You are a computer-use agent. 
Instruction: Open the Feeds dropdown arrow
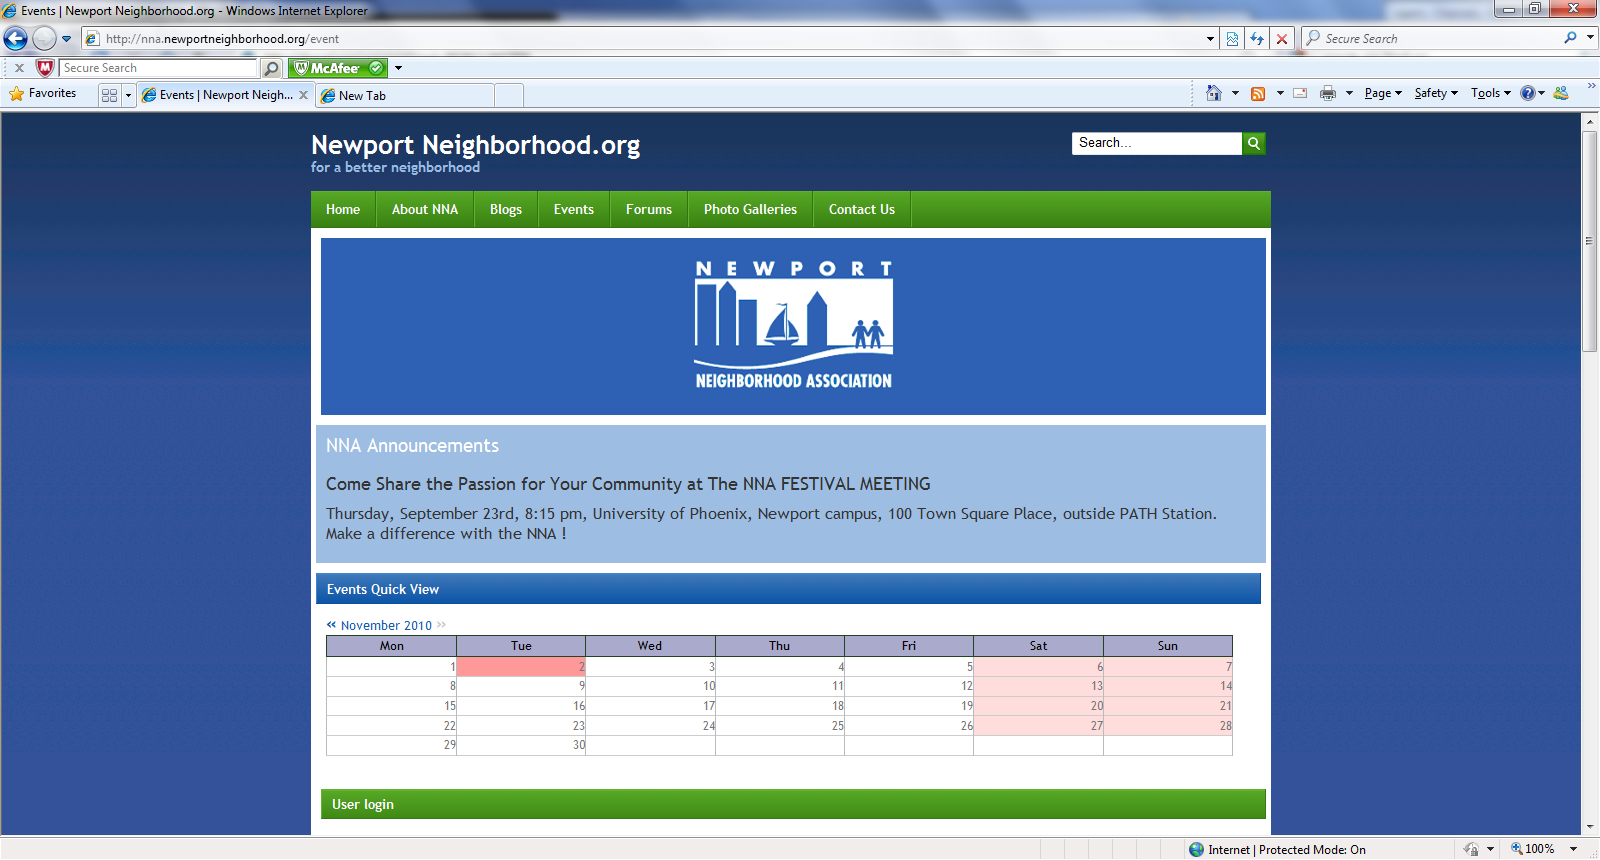coord(1280,93)
